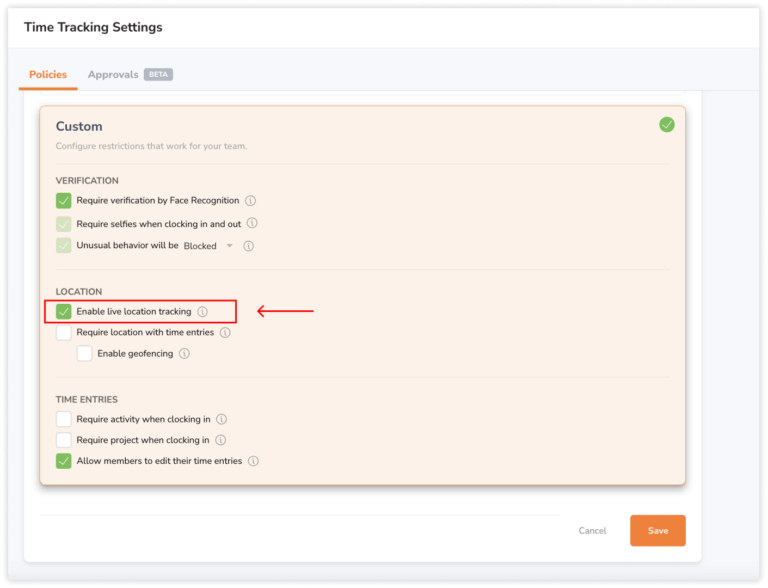The width and height of the screenshot is (768, 588).
Task: Click the BETA badge beside Approvals
Action: 158,74
